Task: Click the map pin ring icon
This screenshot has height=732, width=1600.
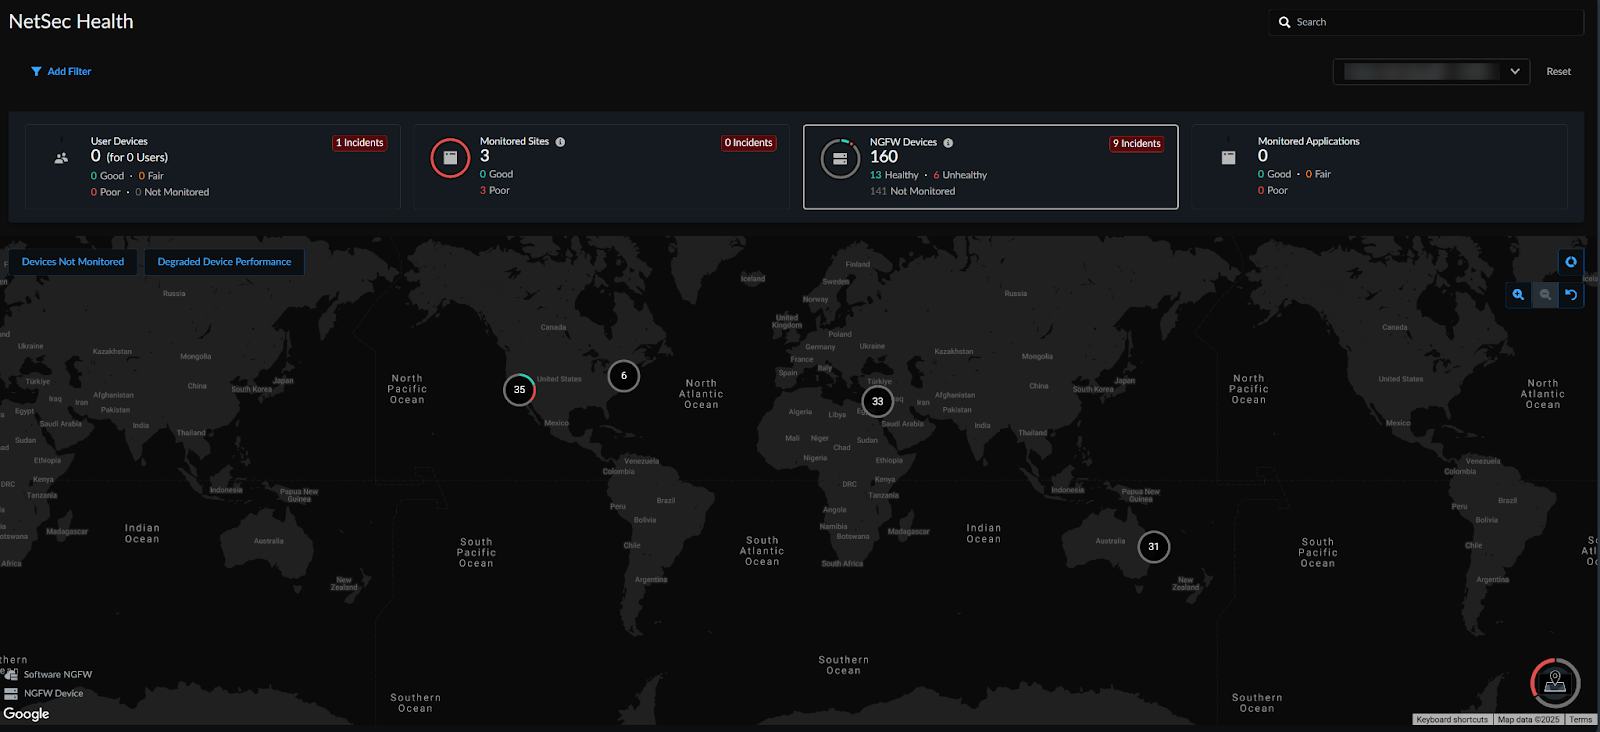Action: point(1555,682)
